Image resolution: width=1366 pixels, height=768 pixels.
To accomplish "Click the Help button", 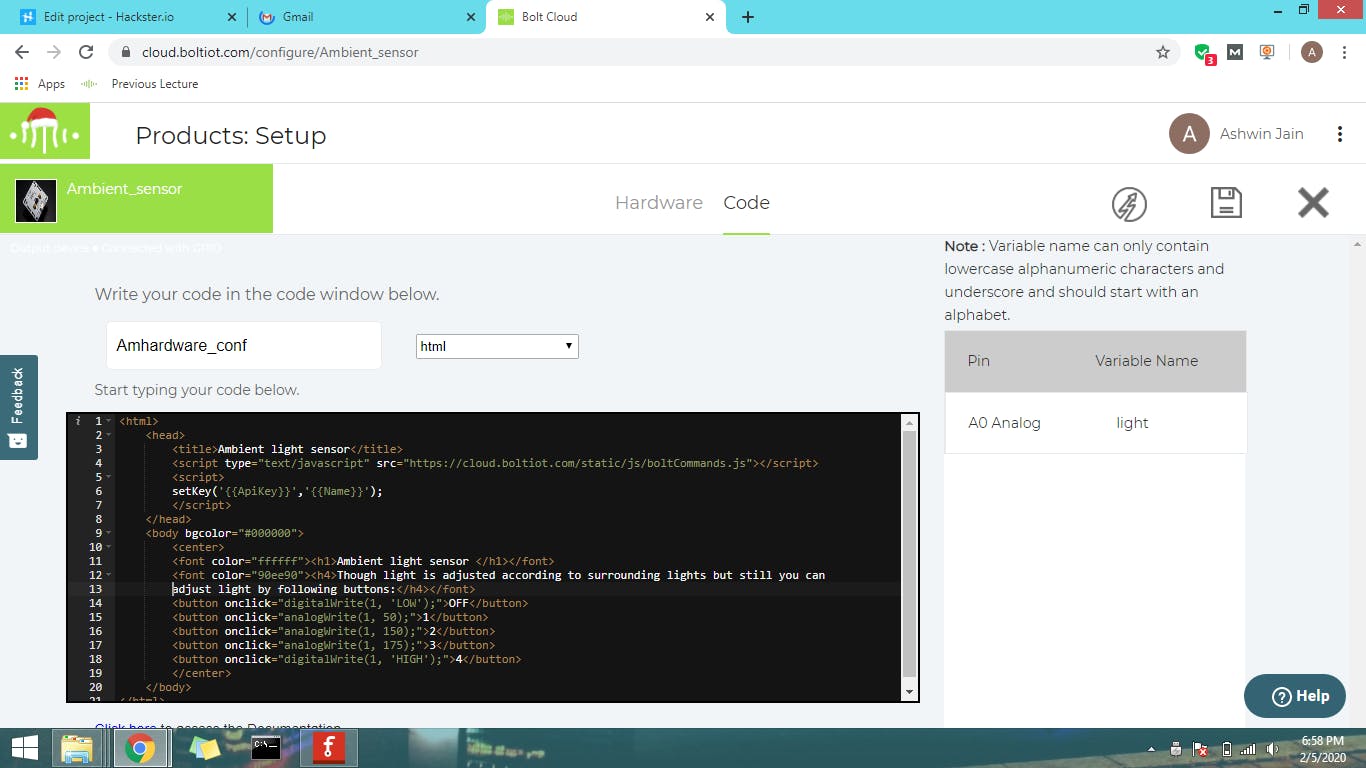I will (x=1295, y=696).
